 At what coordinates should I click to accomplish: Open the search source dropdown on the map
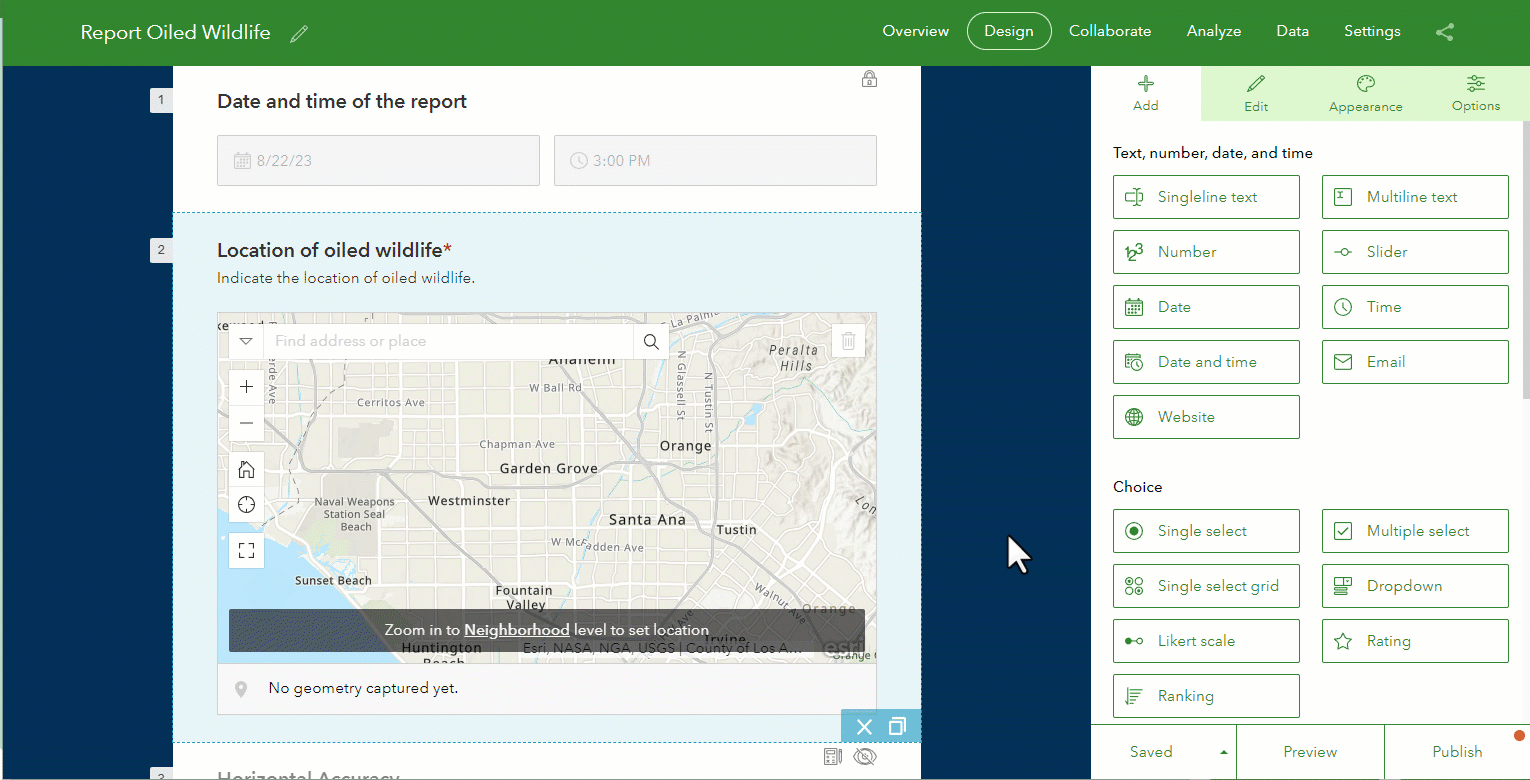(246, 341)
